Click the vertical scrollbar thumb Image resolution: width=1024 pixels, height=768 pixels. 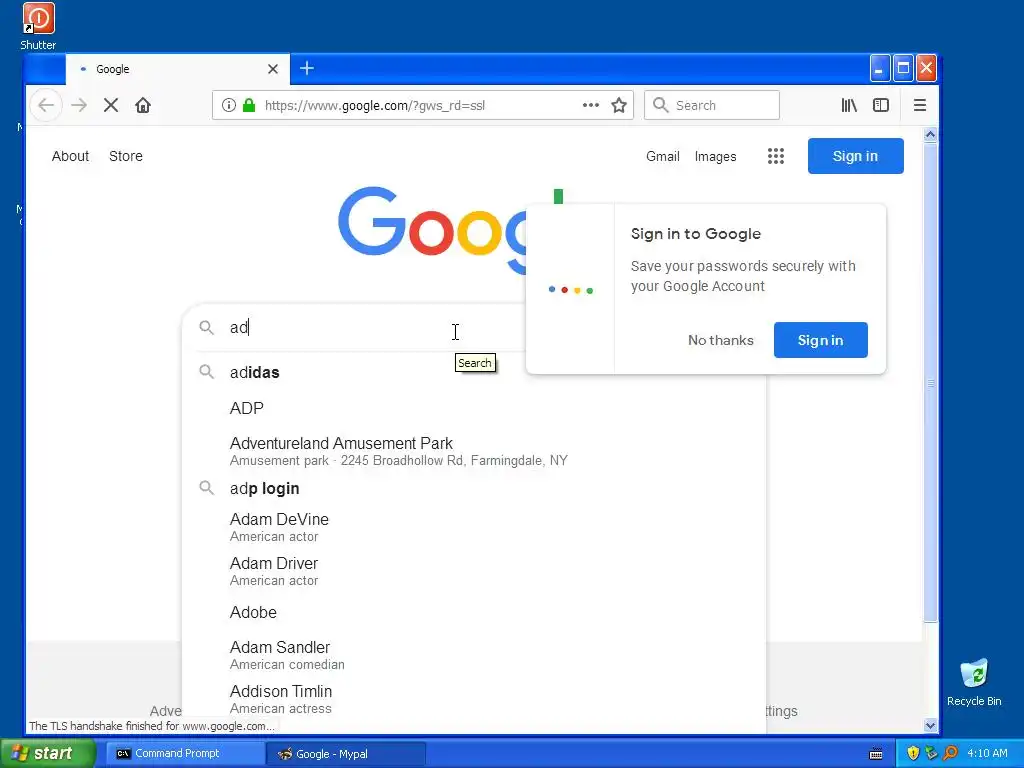(x=930, y=383)
